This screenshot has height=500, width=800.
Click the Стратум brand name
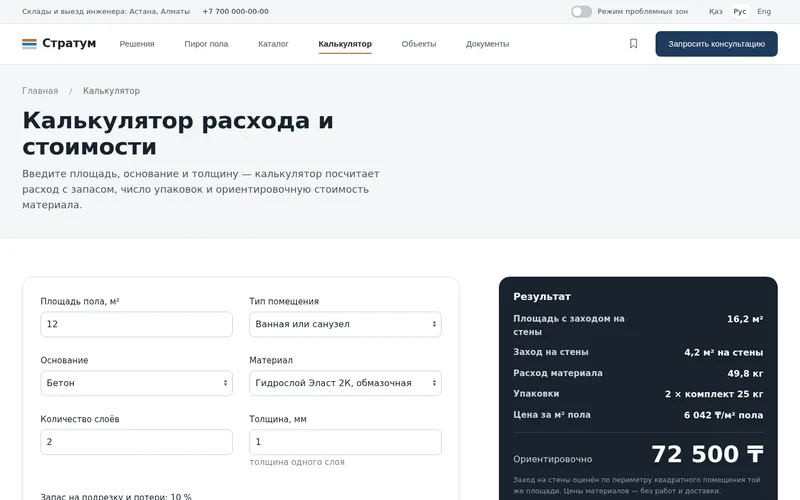[x=69, y=43]
